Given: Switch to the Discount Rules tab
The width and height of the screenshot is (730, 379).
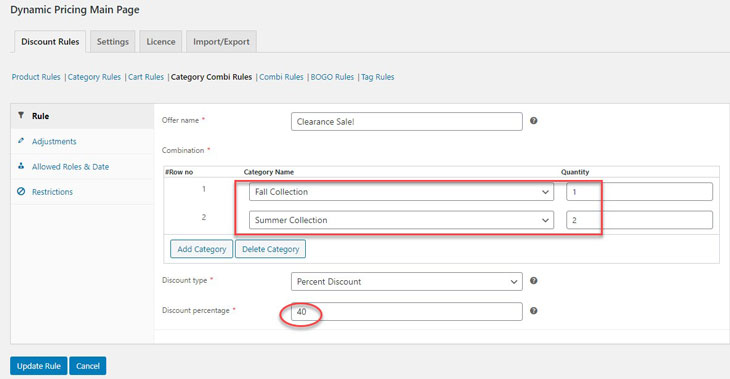Looking at the screenshot, I should click(x=50, y=42).
